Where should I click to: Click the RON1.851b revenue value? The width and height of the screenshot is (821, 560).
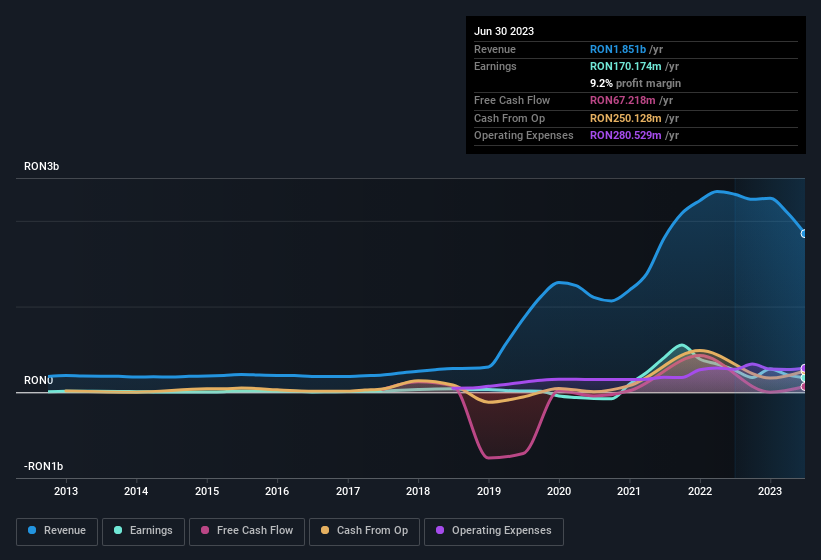pyautogui.click(x=618, y=49)
